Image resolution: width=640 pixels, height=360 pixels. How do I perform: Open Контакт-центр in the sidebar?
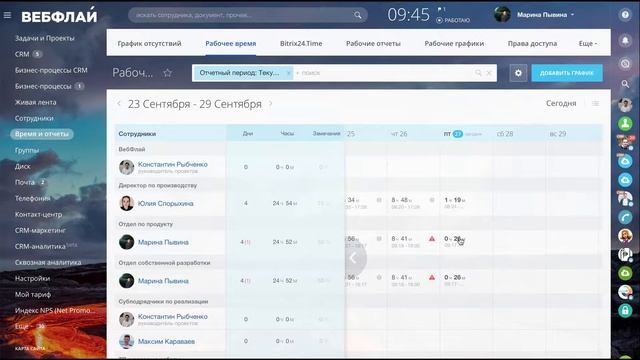pyautogui.click(x=38, y=214)
